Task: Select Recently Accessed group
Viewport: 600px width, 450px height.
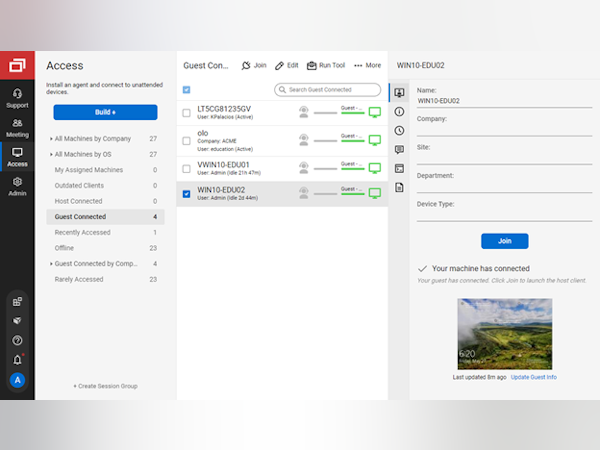Action: pyautogui.click(x=105, y=232)
